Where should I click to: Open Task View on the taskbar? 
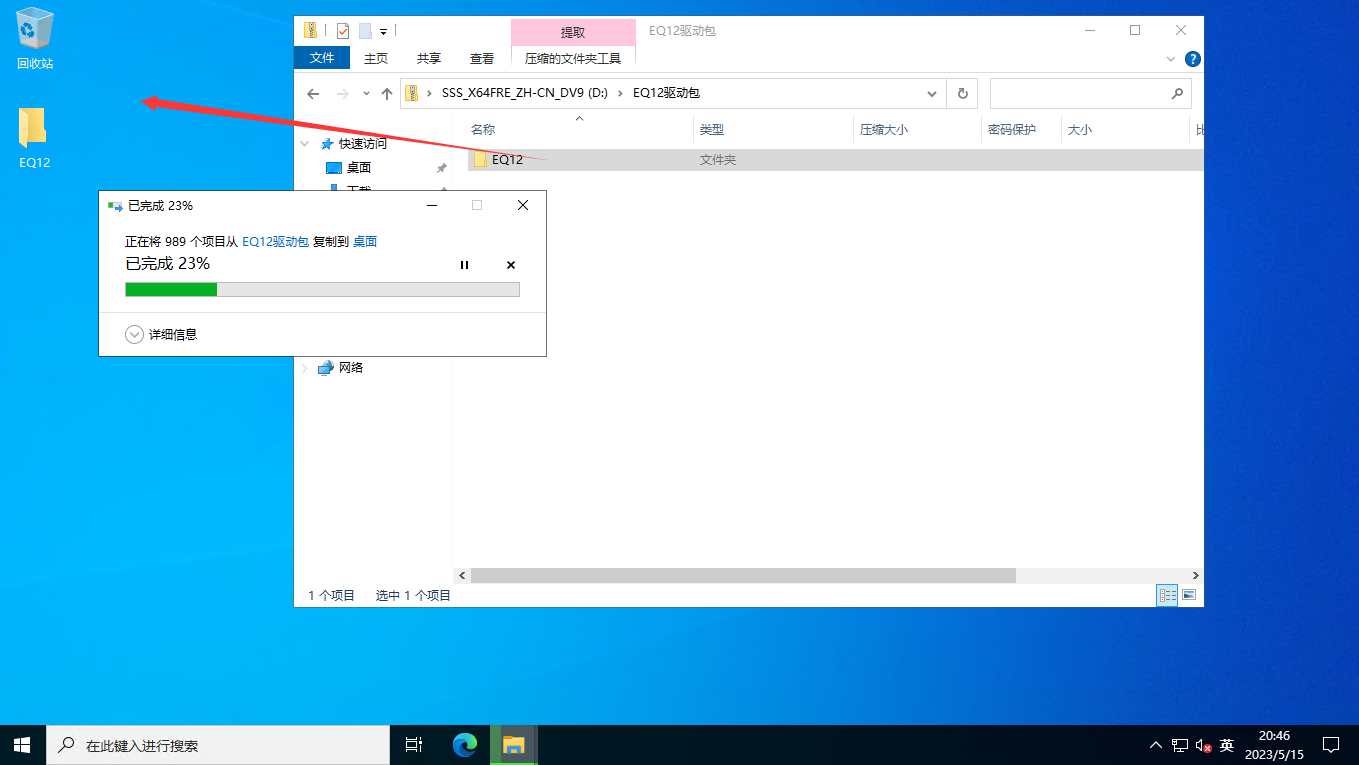[413, 745]
